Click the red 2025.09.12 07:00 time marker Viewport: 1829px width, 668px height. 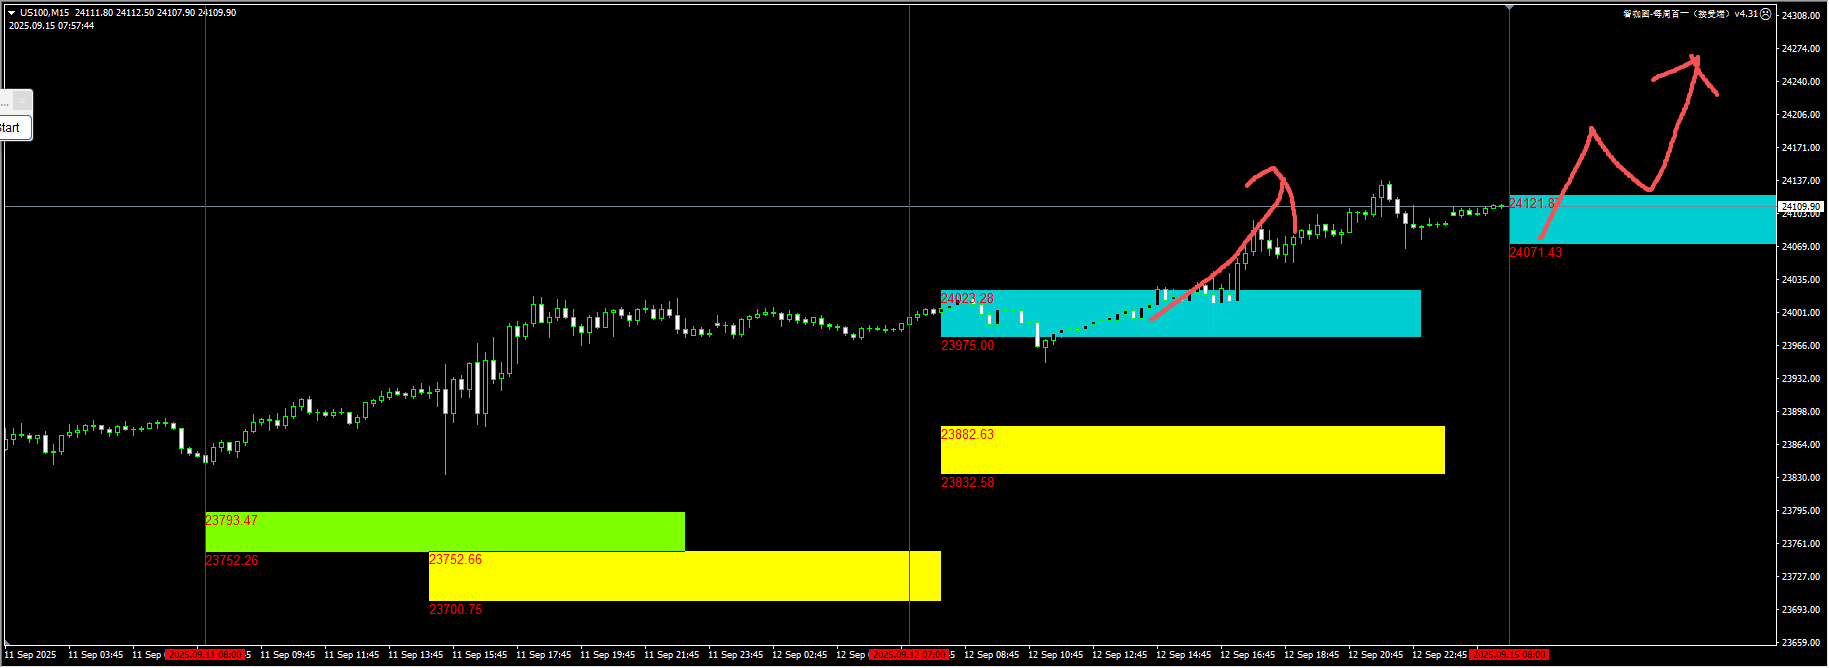(909, 655)
